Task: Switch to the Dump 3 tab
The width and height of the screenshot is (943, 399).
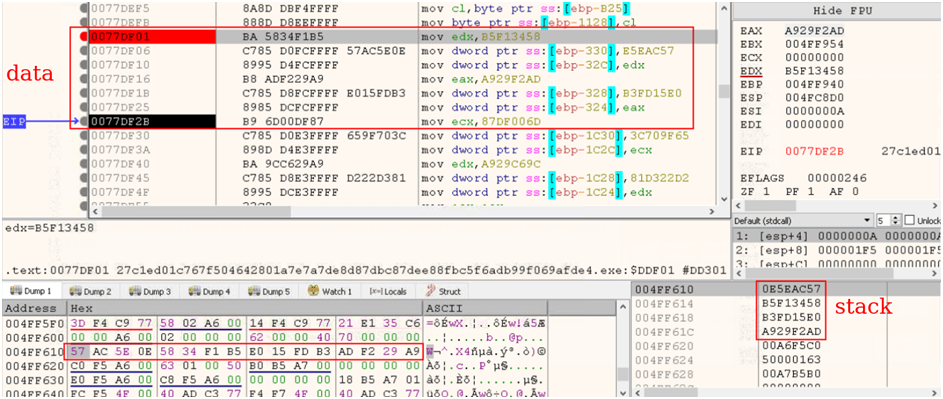Action: [x=149, y=291]
